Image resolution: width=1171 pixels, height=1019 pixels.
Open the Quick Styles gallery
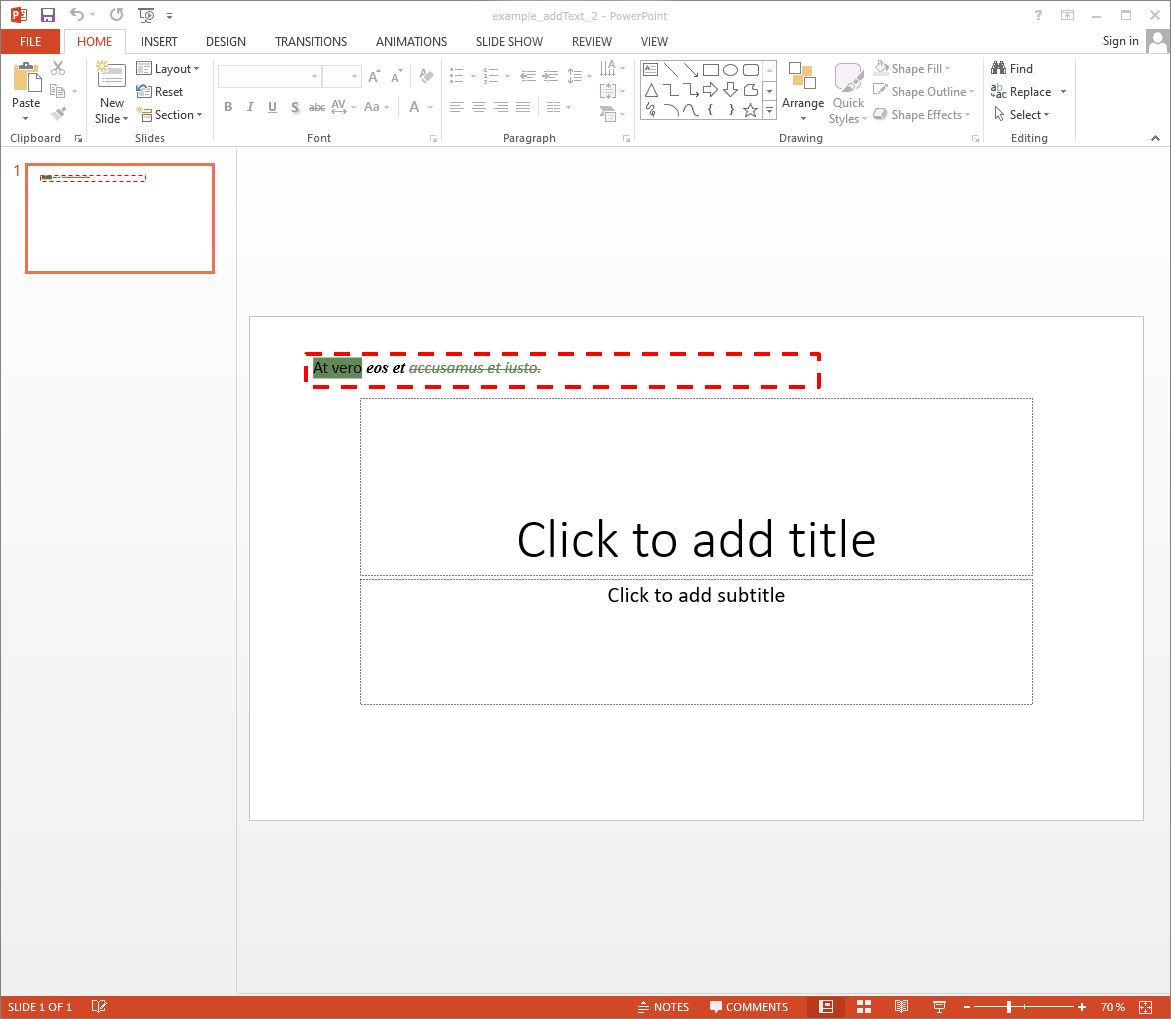point(848,93)
